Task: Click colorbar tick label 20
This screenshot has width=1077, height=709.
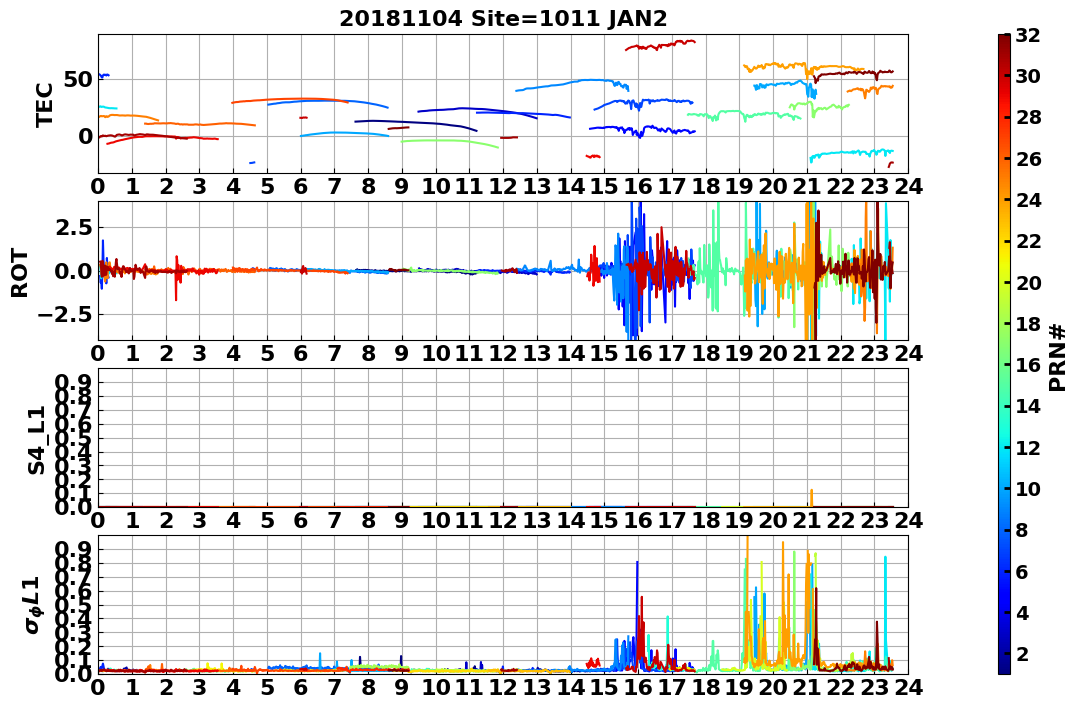Action: click(1028, 282)
